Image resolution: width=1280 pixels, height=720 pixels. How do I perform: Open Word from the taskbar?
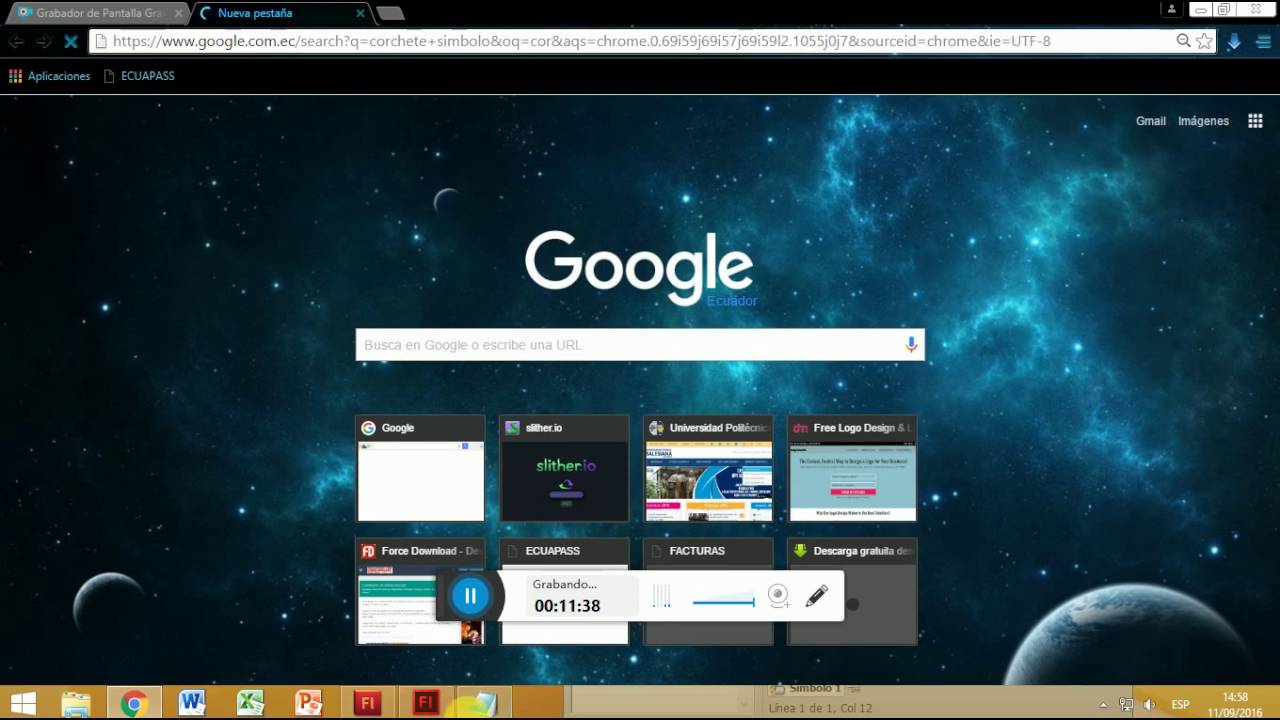click(192, 703)
